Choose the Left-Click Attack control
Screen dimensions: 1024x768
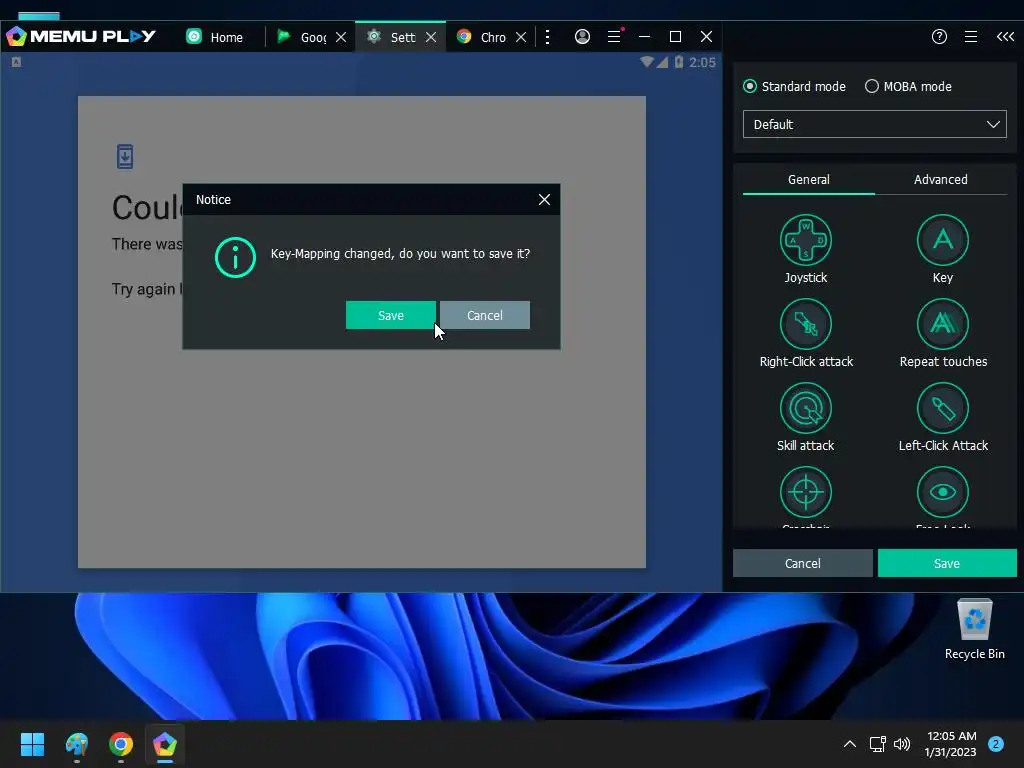pyautogui.click(x=942, y=408)
